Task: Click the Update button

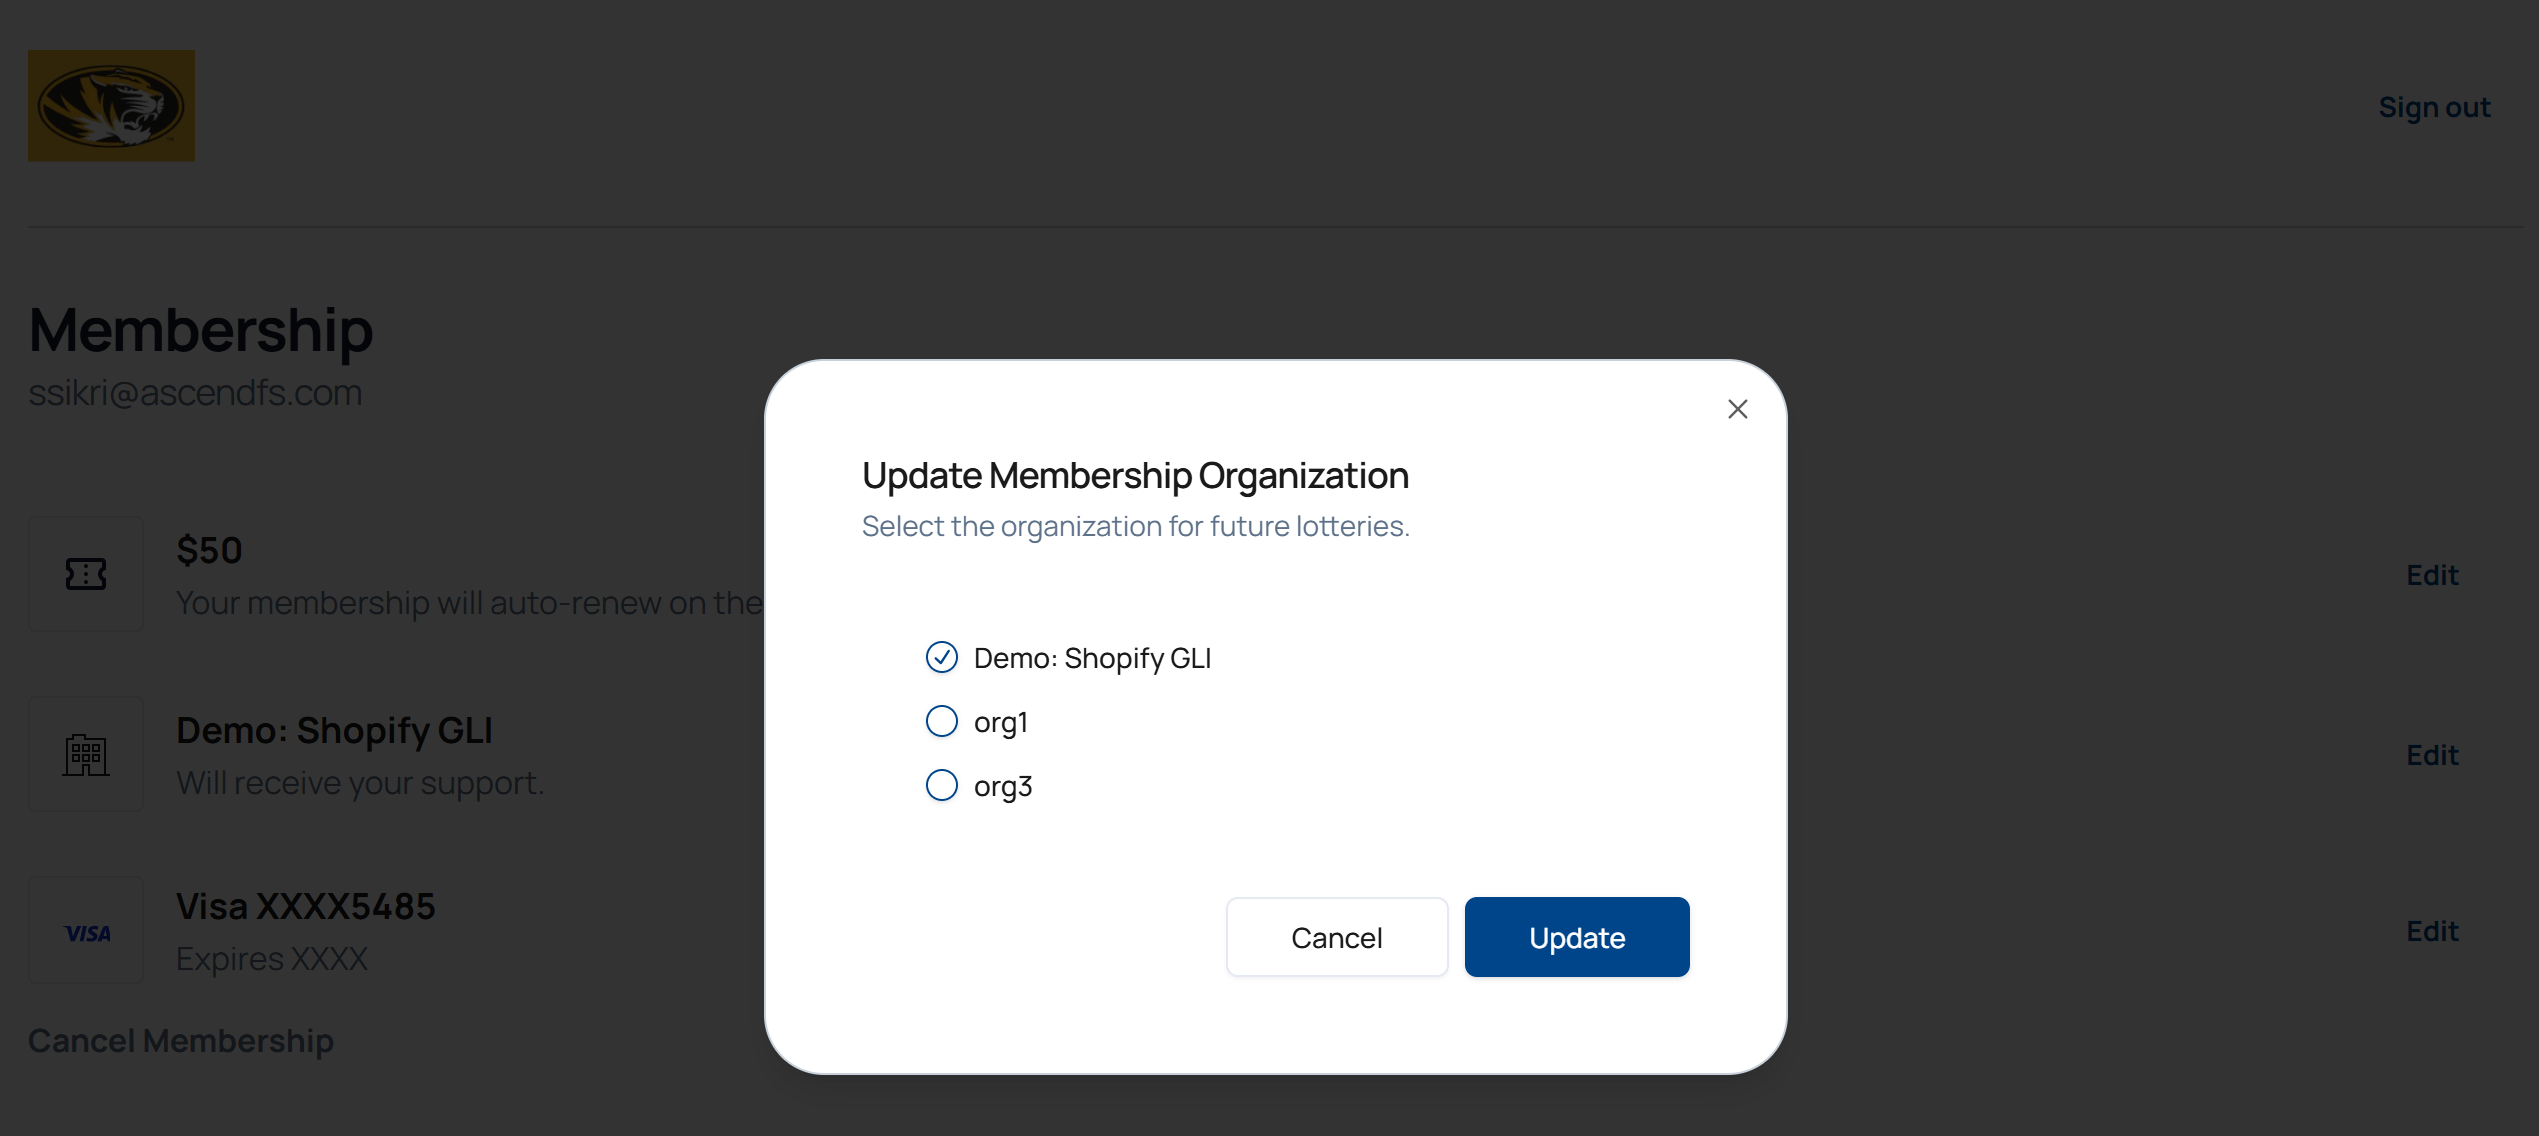Action: click(x=1576, y=937)
